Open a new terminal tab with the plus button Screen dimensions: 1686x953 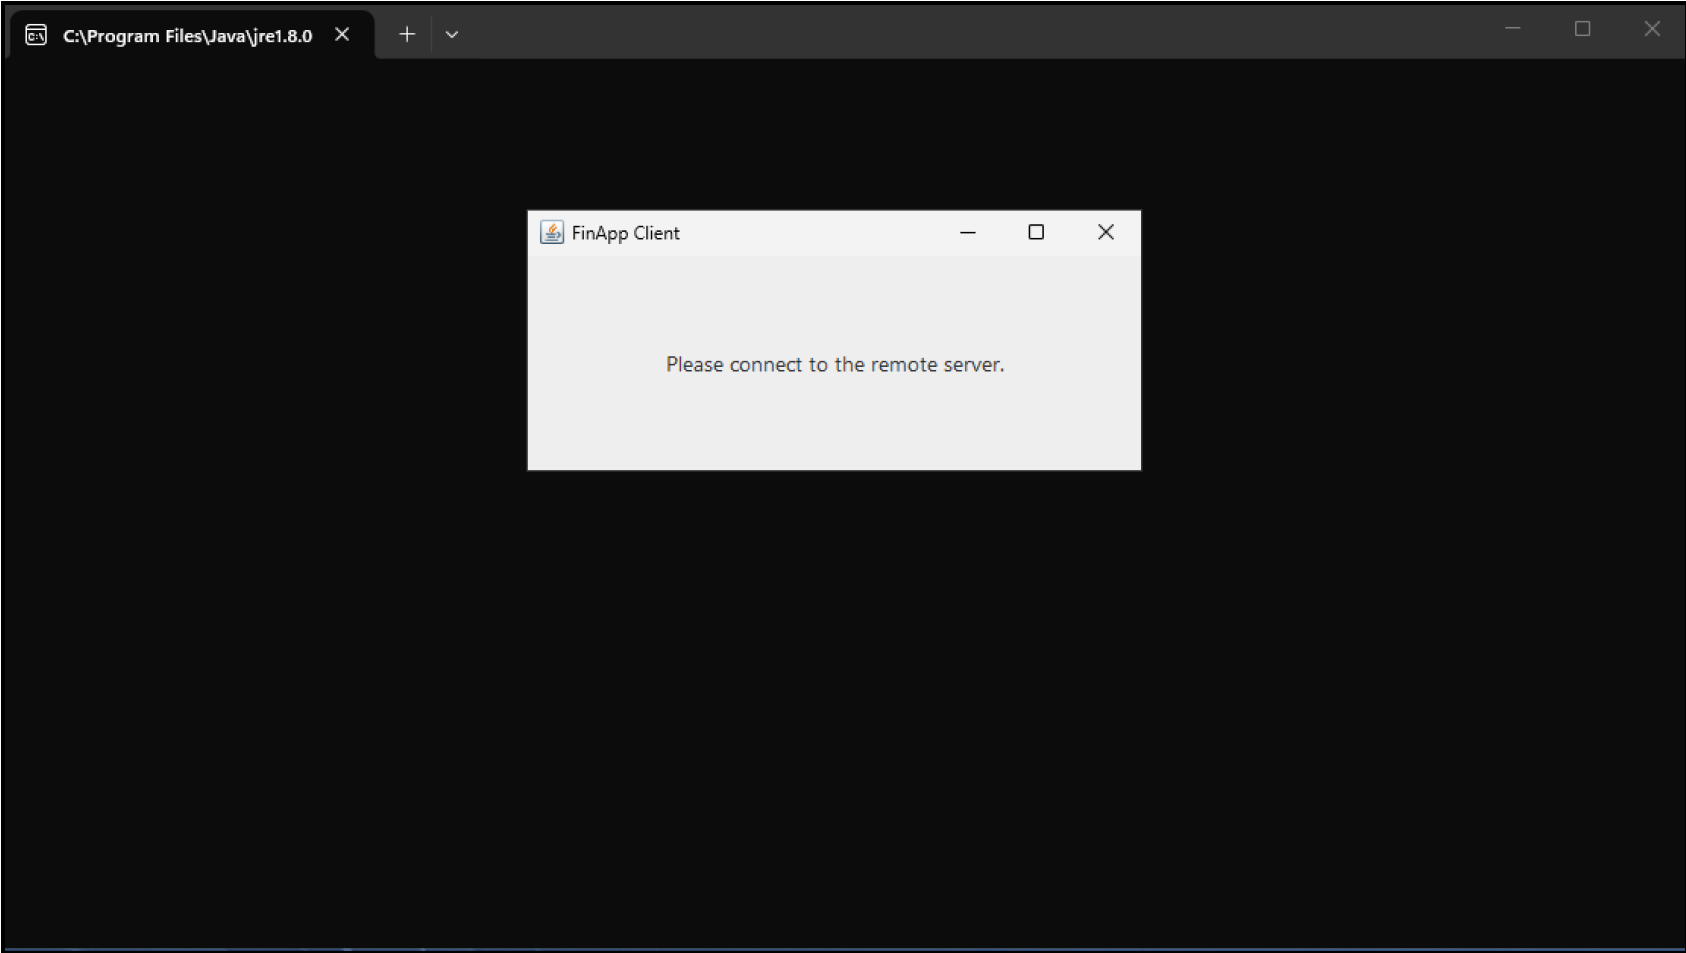407,35
